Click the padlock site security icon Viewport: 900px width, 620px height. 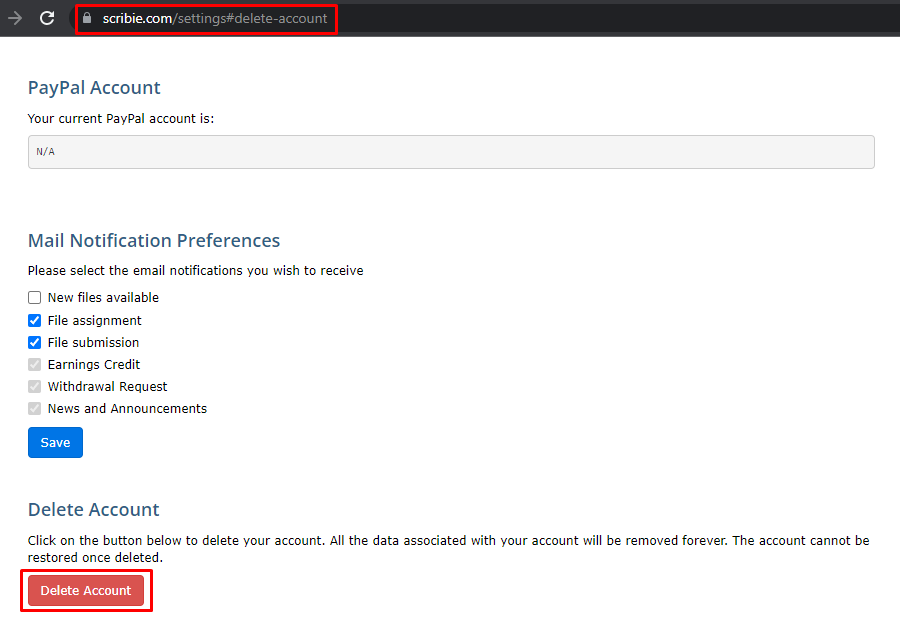[87, 18]
